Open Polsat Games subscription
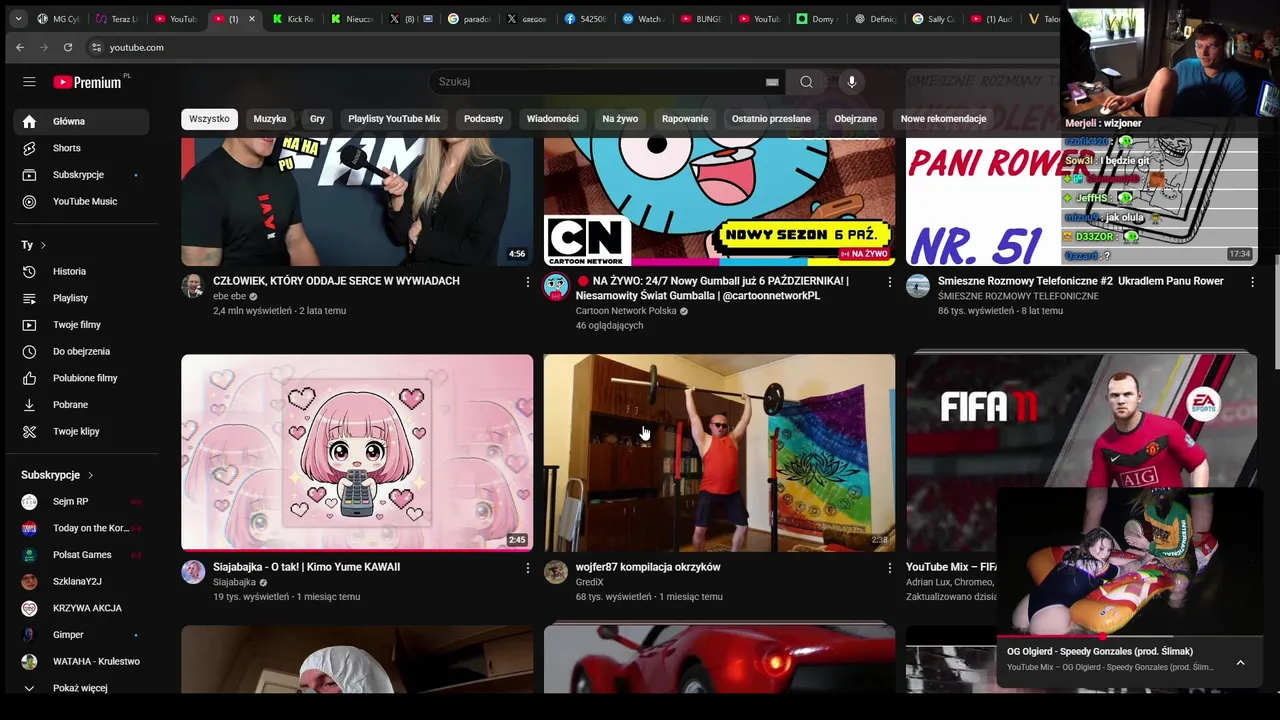Image resolution: width=1280 pixels, height=720 pixels. (81, 555)
